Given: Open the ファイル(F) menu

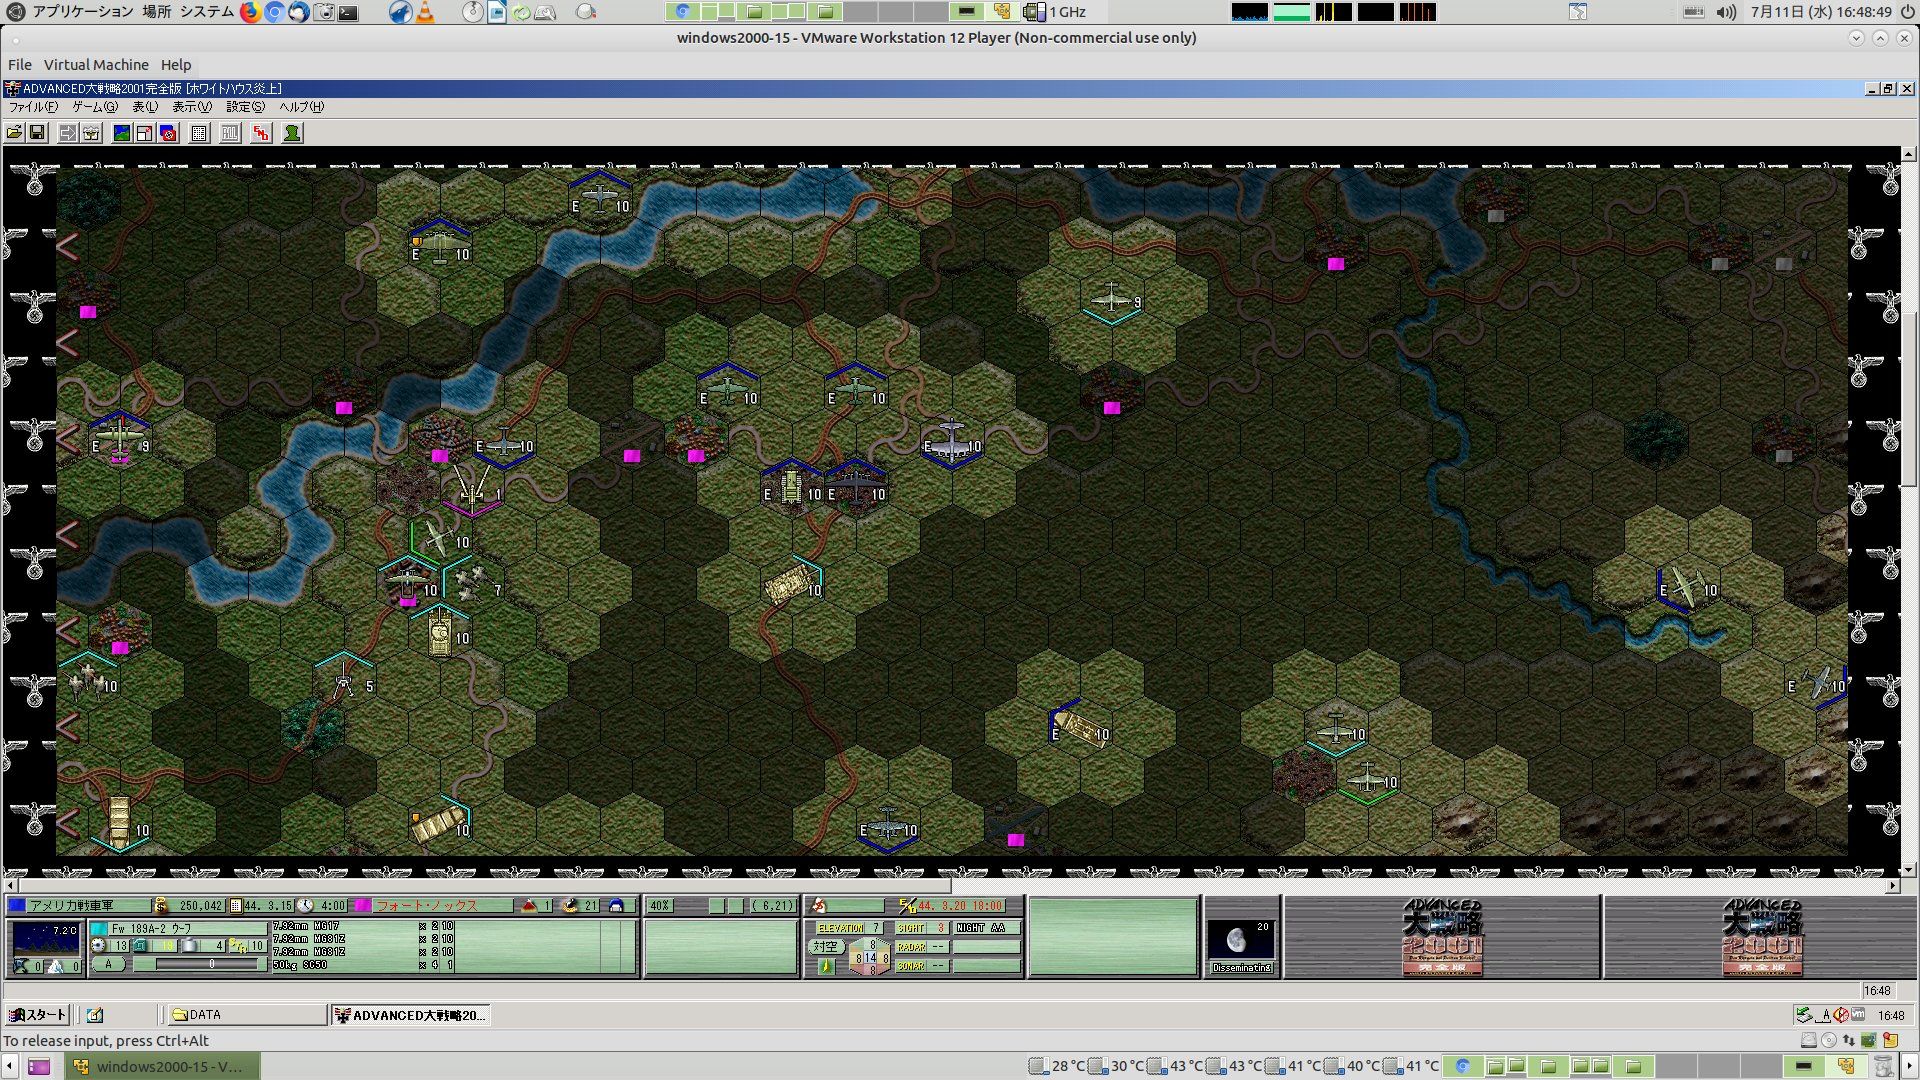Looking at the screenshot, I should click(x=32, y=107).
